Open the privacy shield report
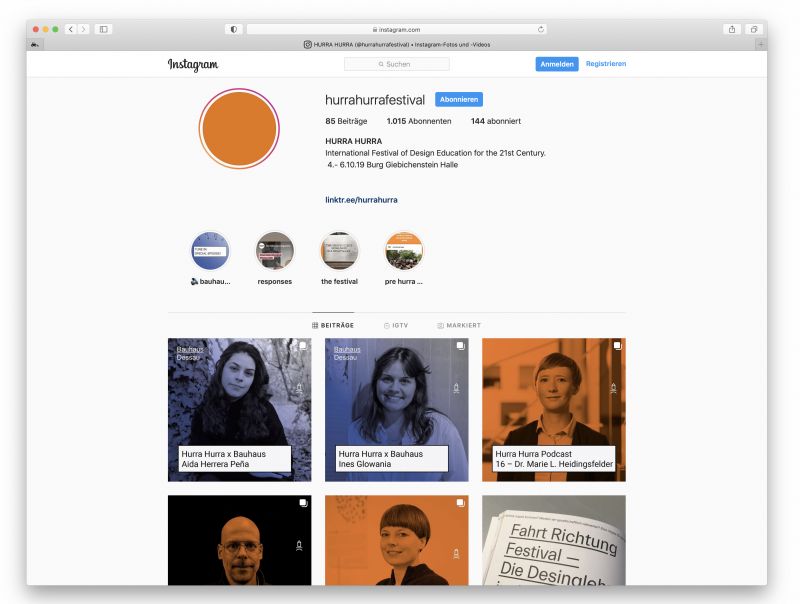 point(234,29)
